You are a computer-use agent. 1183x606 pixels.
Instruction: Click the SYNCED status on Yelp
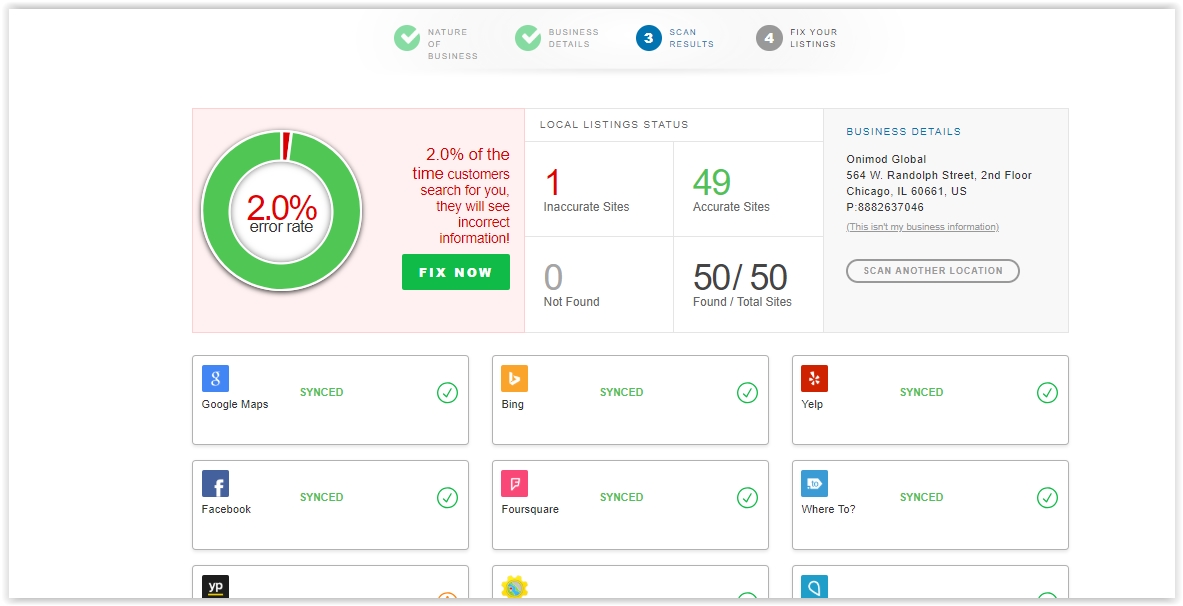pos(921,392)
